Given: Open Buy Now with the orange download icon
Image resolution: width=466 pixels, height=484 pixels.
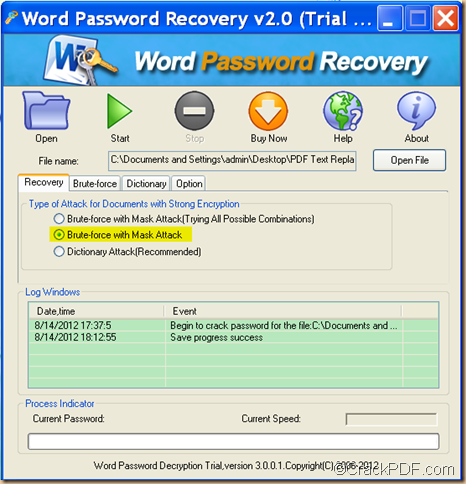Looking at the screenshot, I should [268, 111].
